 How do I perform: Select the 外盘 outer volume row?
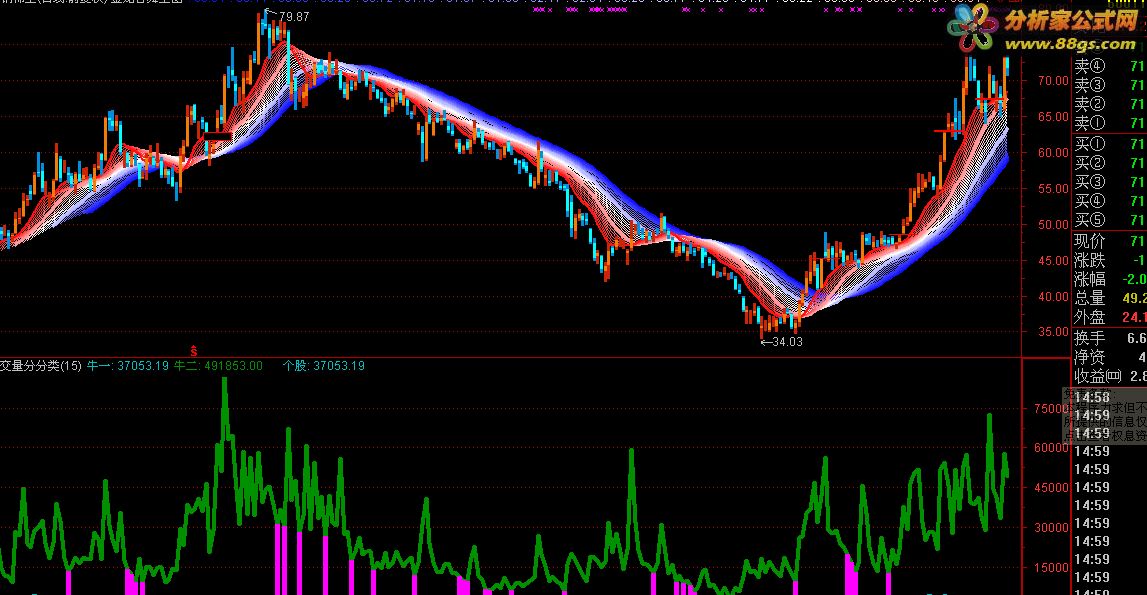pos(1110,317)
